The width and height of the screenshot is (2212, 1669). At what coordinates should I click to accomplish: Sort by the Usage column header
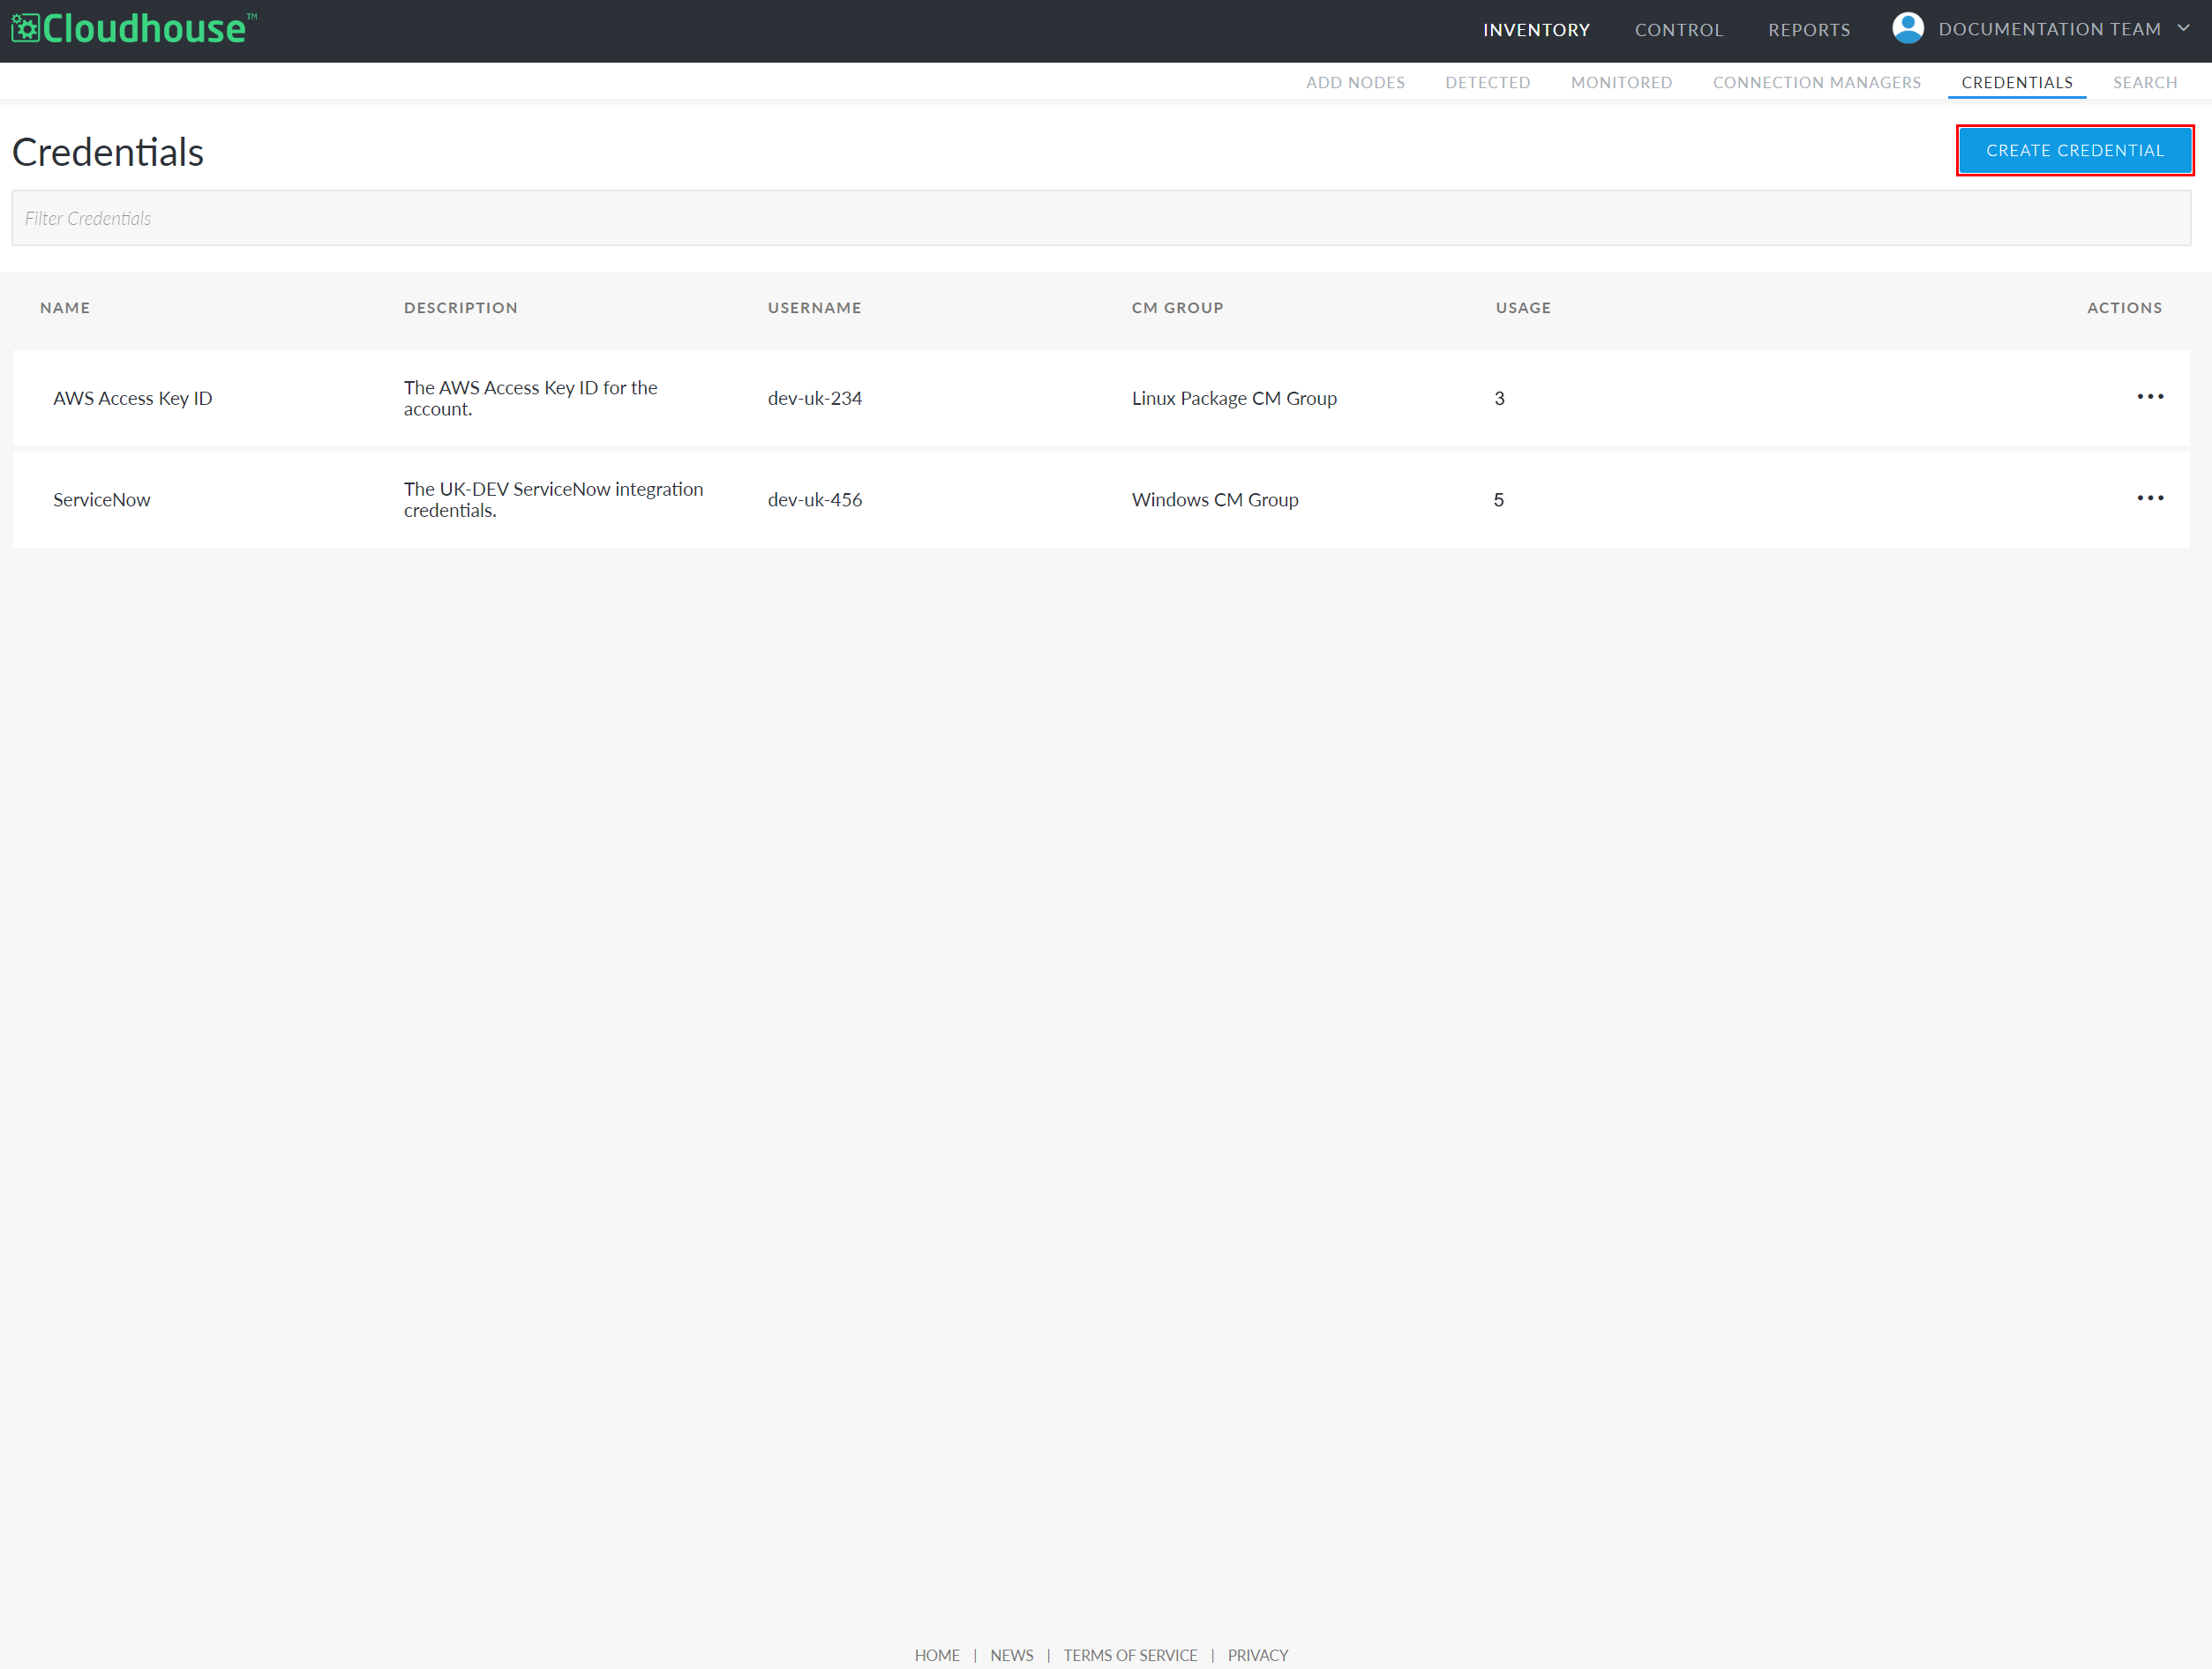(x=1523, y=308)
